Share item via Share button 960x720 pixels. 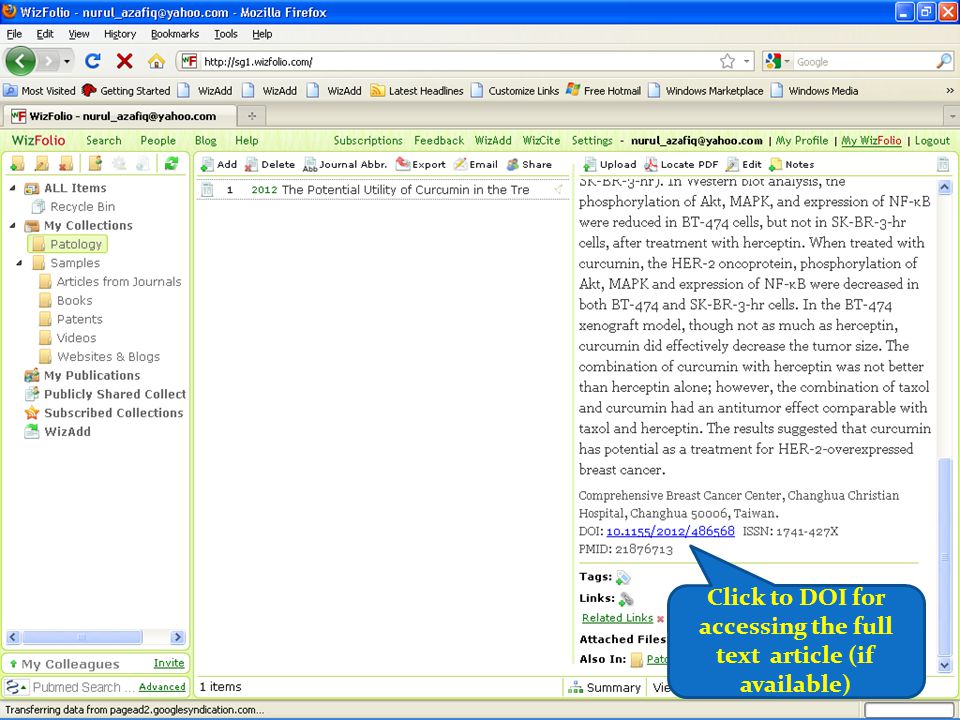point(530,164)
